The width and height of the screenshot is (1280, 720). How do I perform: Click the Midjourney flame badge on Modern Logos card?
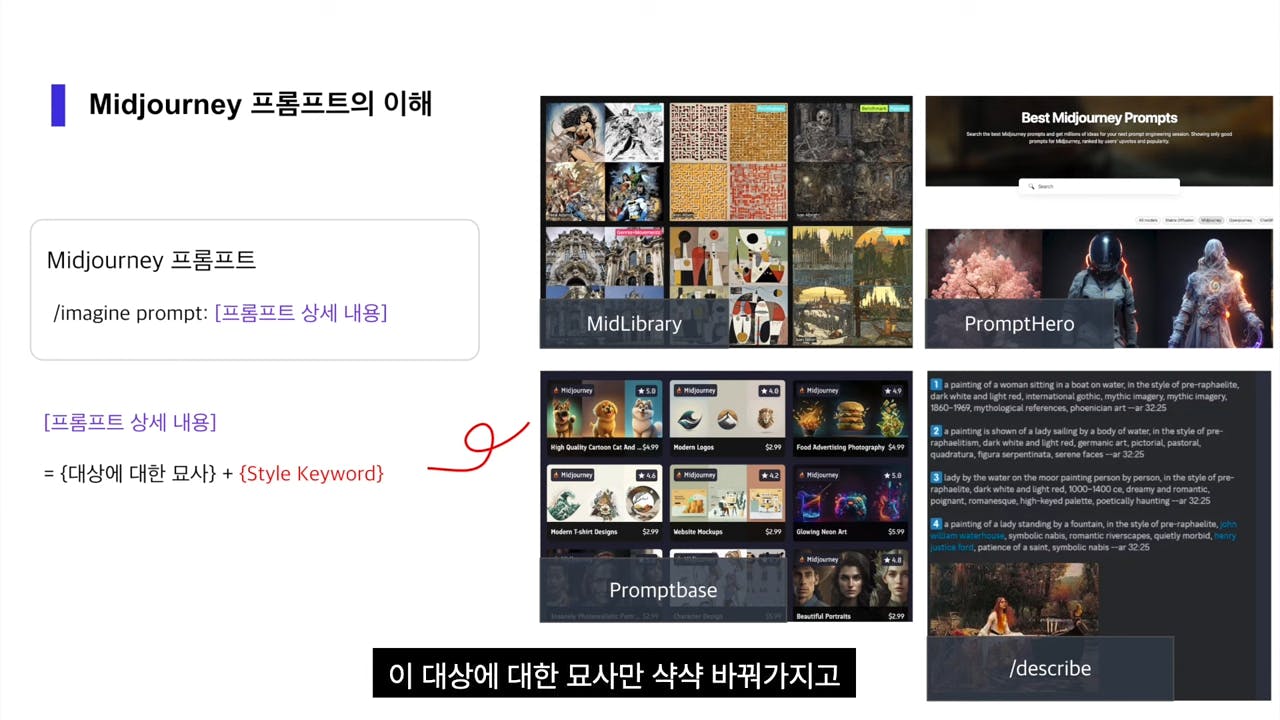(696, 391)
